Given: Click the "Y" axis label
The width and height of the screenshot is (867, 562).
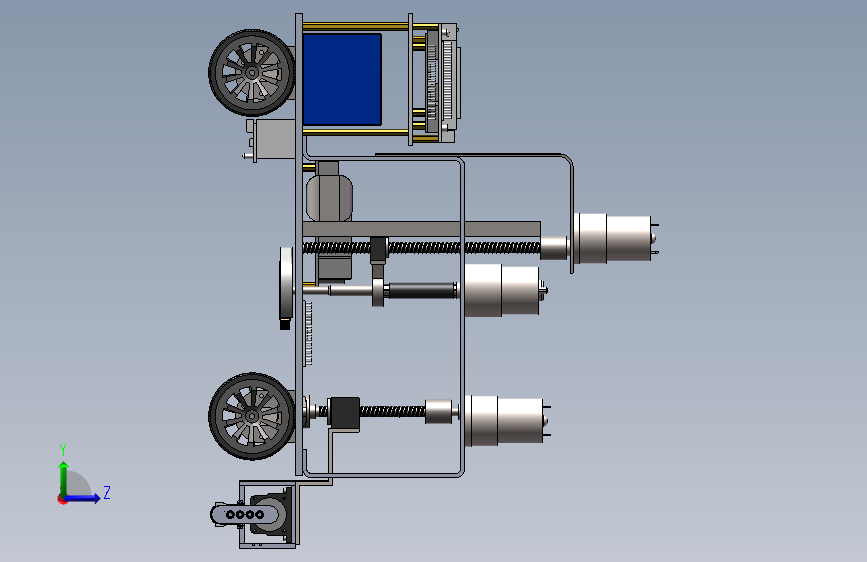Looking at the screenshot, I should pyautogui.click(x=63, y=449).
